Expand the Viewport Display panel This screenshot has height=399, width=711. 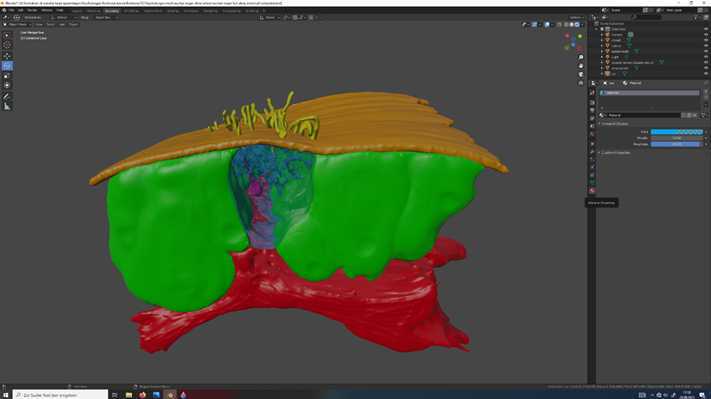(x=614, y=124)
